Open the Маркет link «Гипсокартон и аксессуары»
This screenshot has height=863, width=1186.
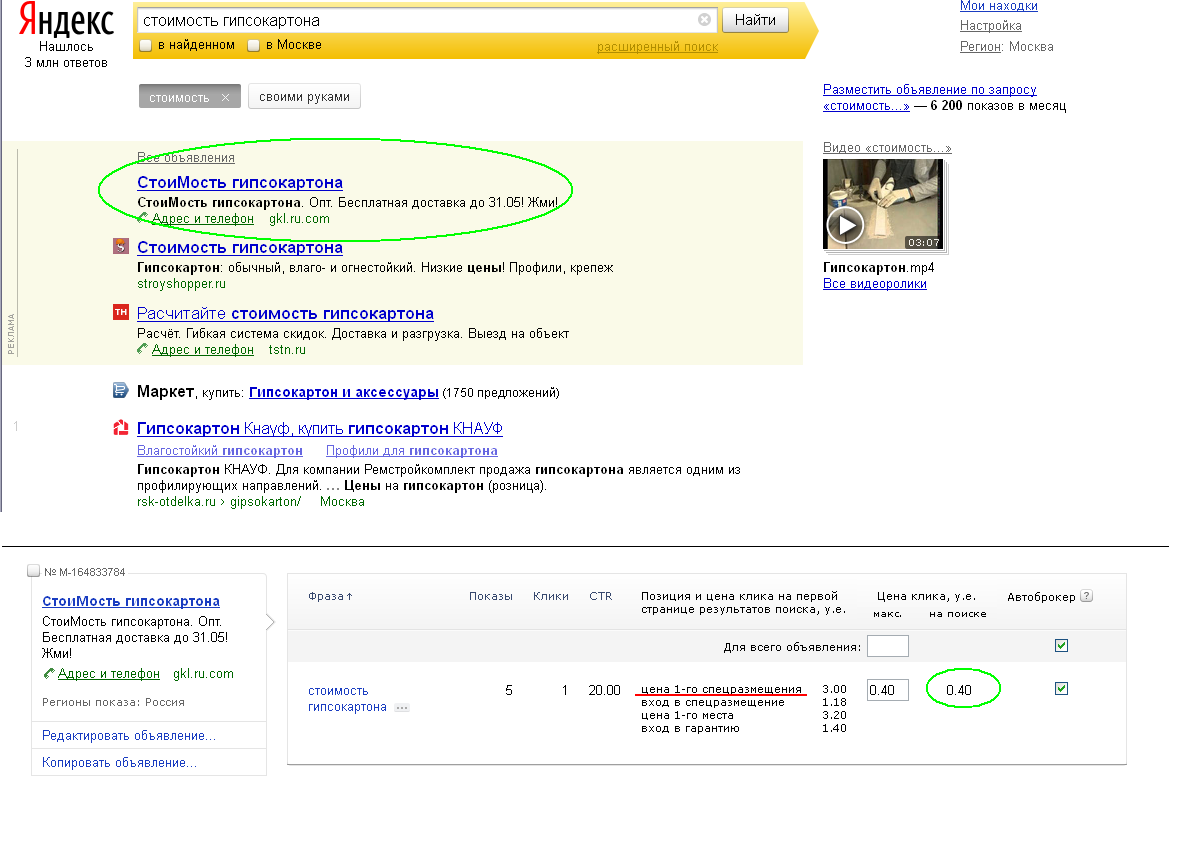click(x=343, y=392)
